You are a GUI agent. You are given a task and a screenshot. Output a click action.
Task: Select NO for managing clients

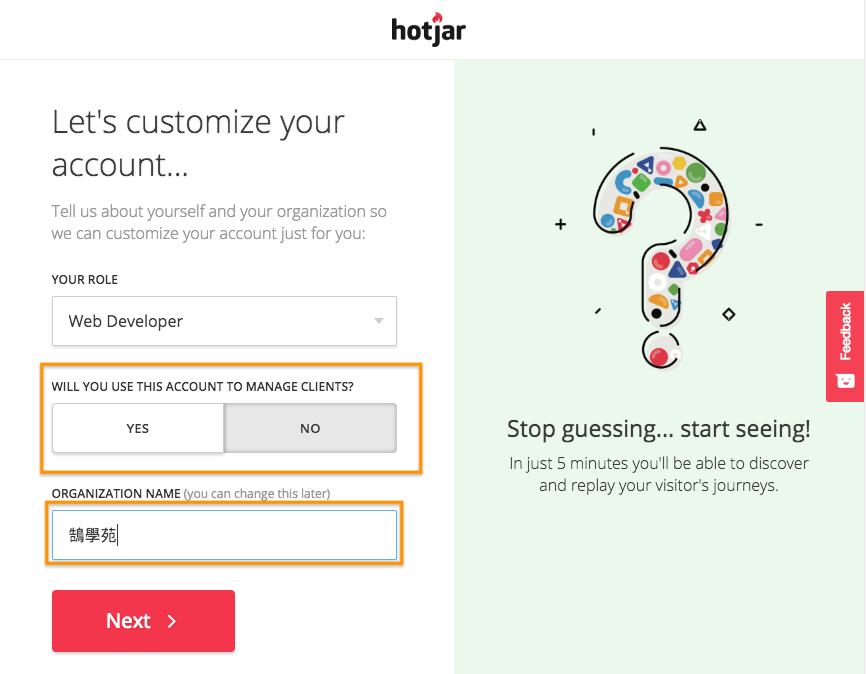point(310,428)
